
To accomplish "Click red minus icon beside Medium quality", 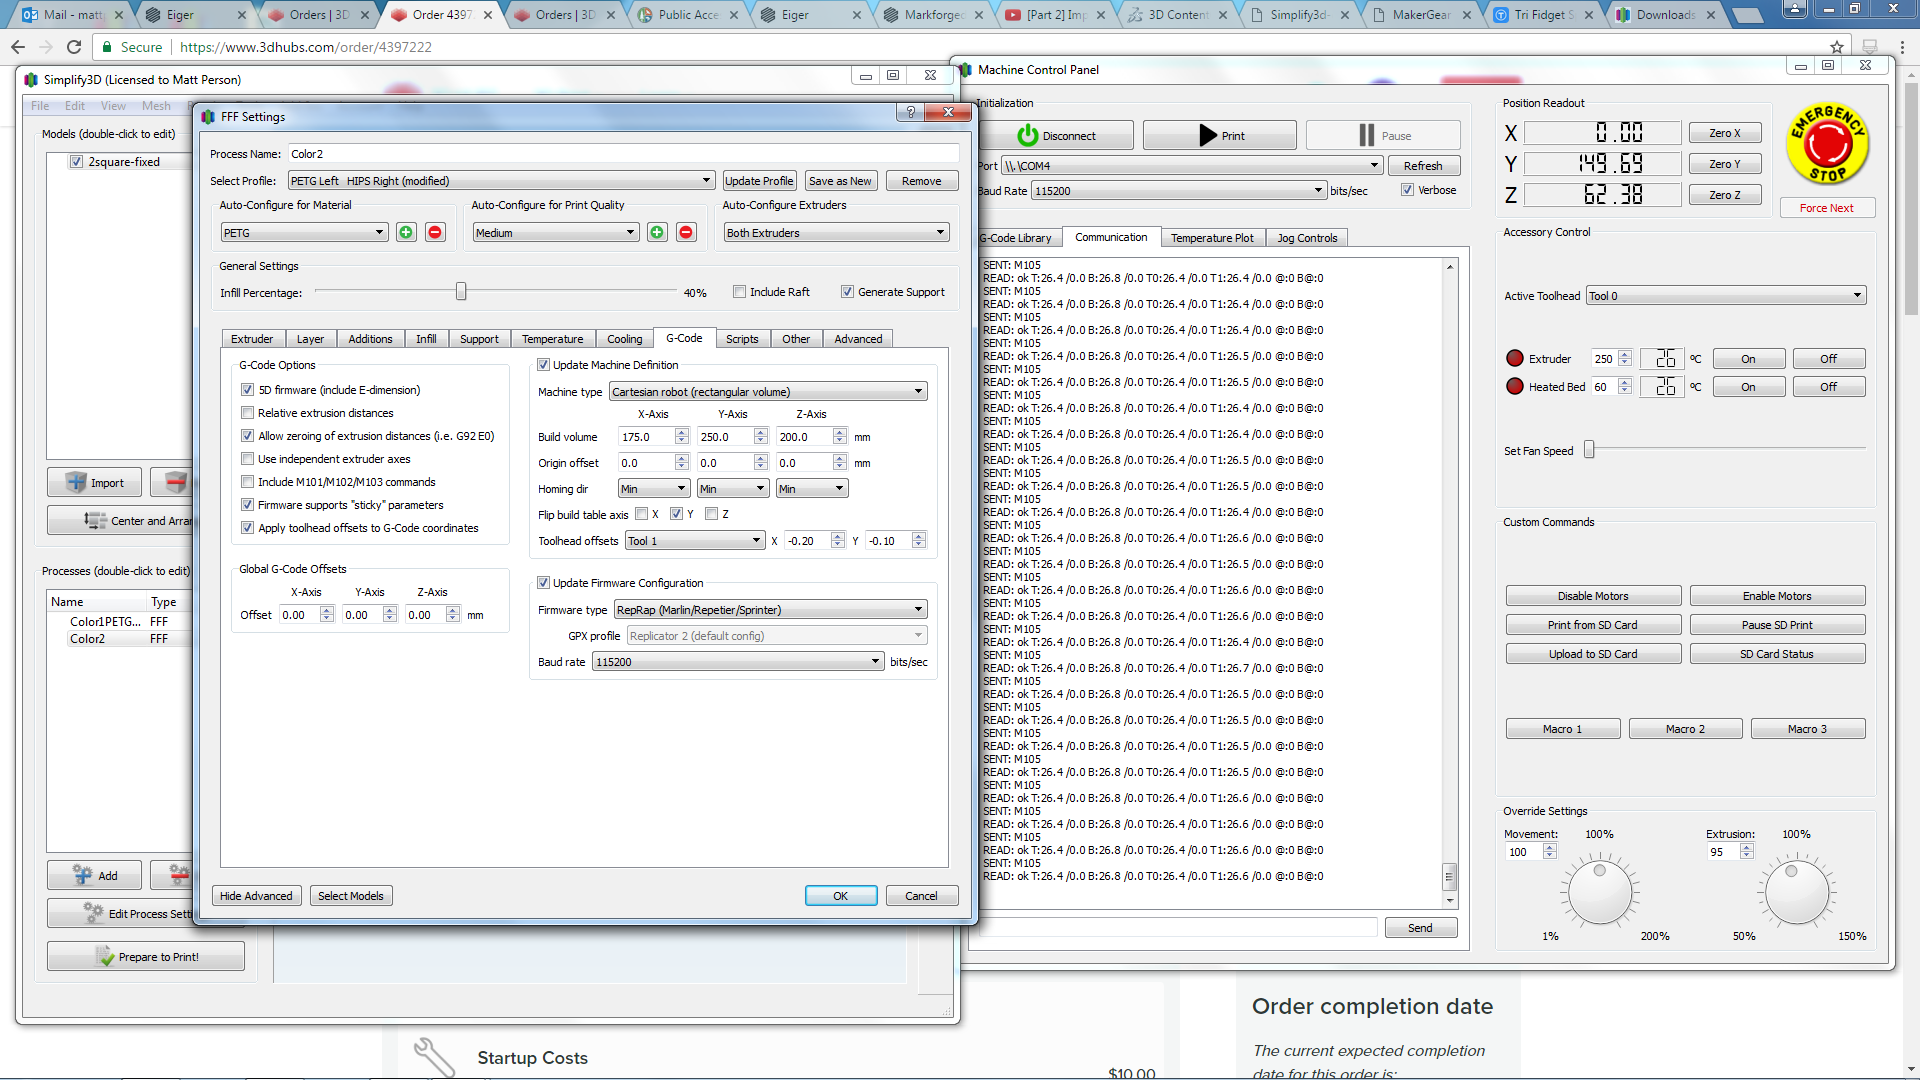I will [x=686, y=232].
